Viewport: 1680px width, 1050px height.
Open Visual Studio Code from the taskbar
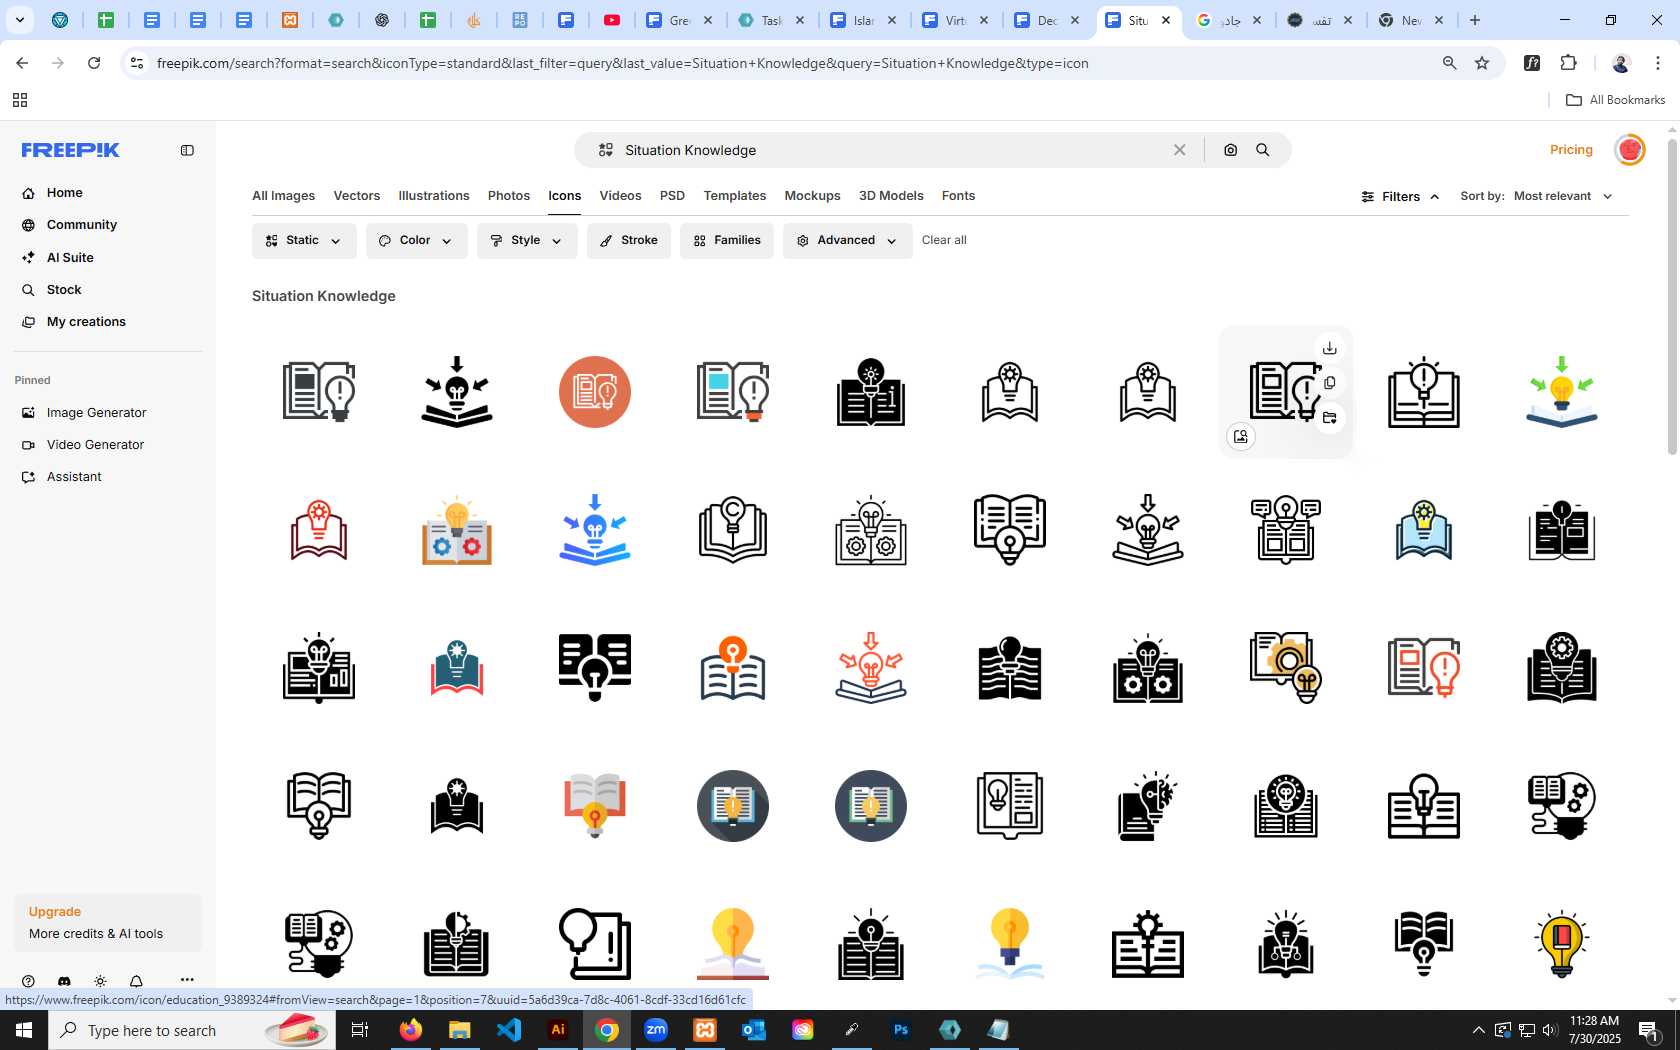click(509, 1030)
